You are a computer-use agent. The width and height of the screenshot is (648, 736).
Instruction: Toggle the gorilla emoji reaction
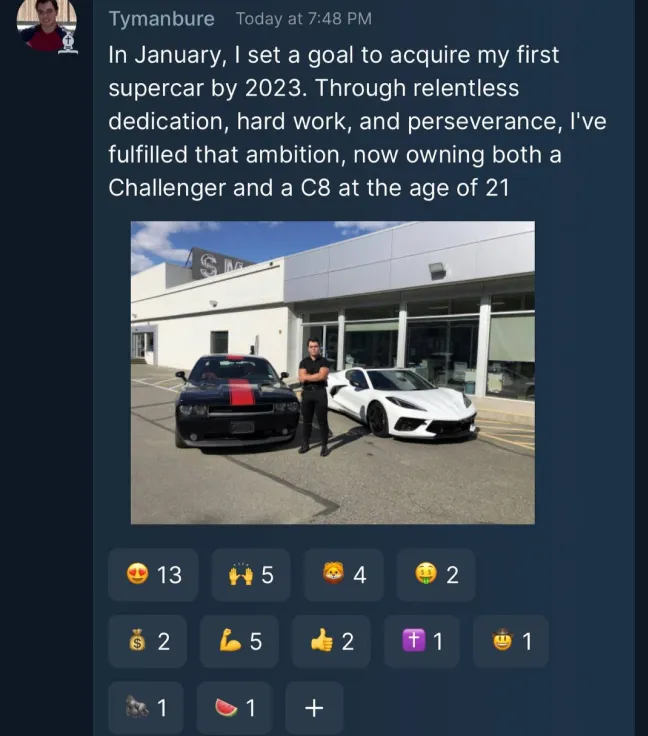point(148,708)
